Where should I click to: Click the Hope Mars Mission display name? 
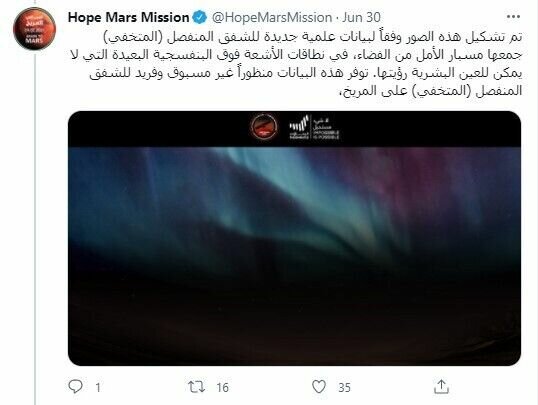click(x=128, y=17)
